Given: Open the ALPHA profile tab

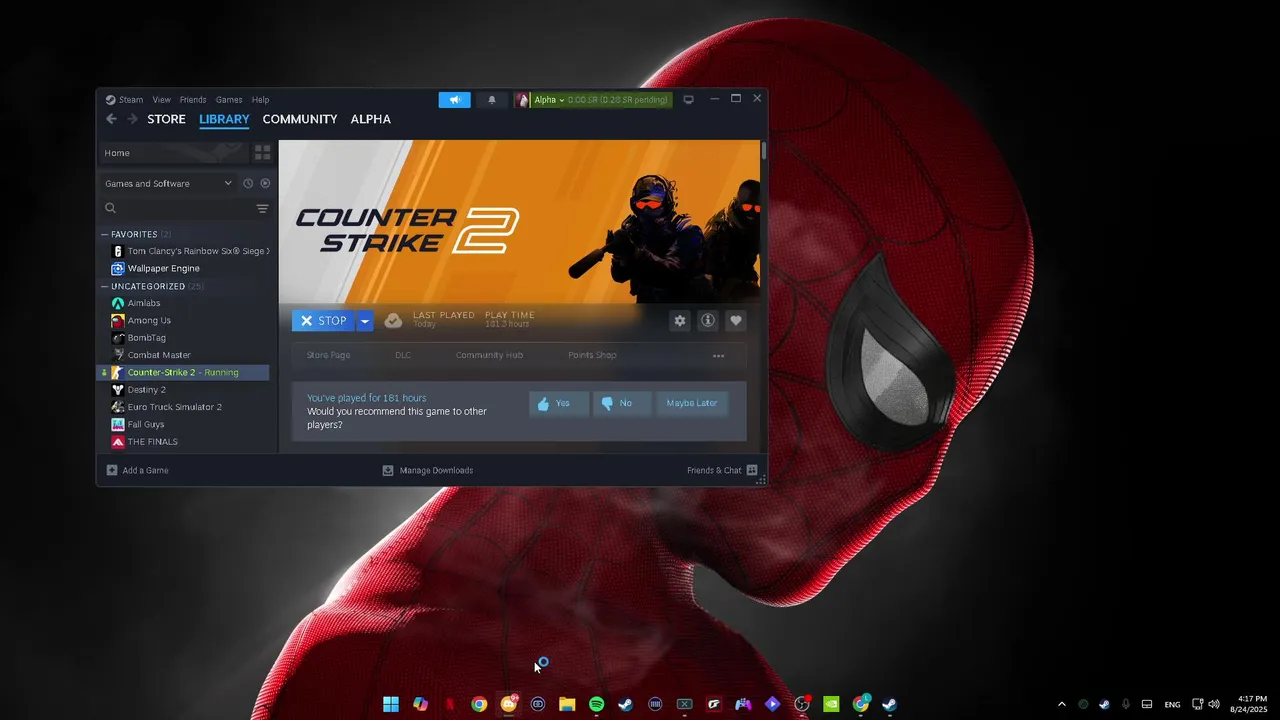Looking at the screenshot, I should pyautogui.click(x=370, y=119).
